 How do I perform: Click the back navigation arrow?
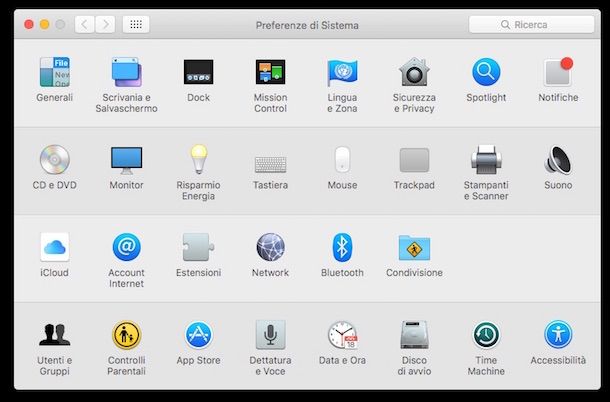click(x=84, y=25)
